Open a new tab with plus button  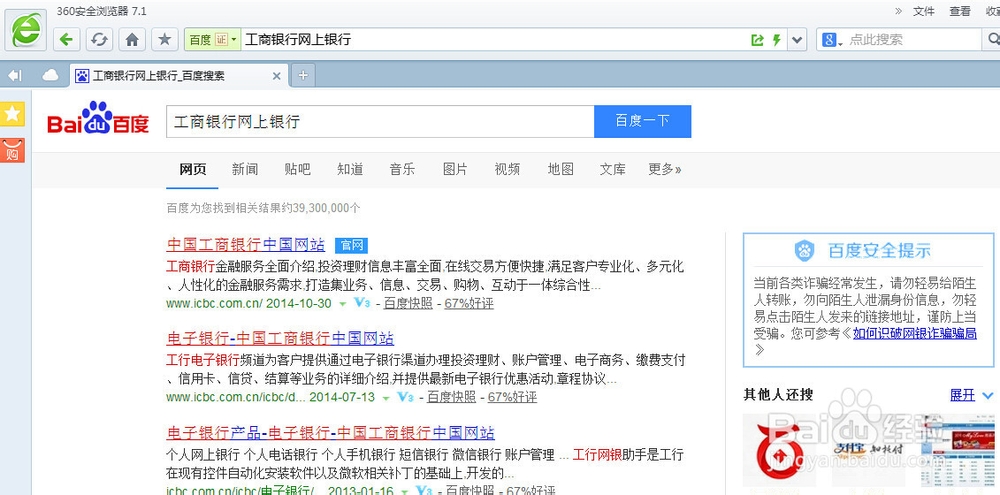click(303, 75)
